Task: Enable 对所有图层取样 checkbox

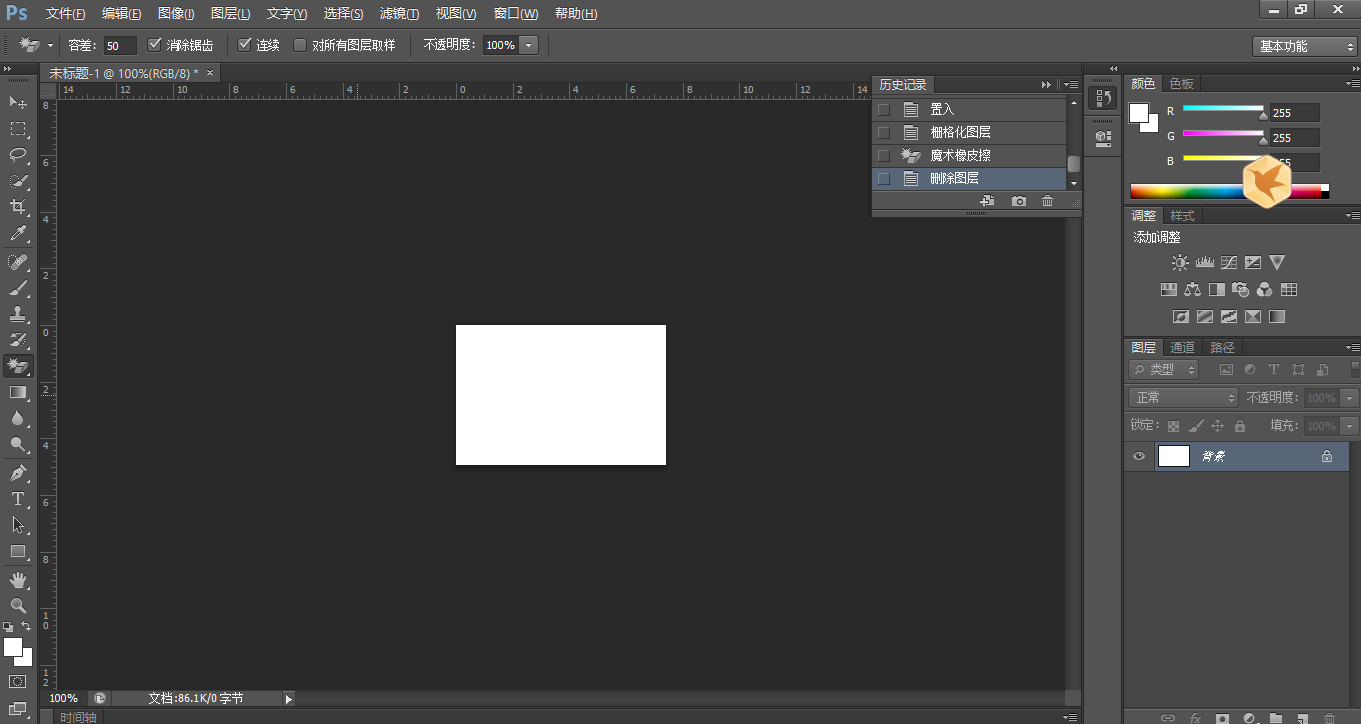Action: [300, 45]
